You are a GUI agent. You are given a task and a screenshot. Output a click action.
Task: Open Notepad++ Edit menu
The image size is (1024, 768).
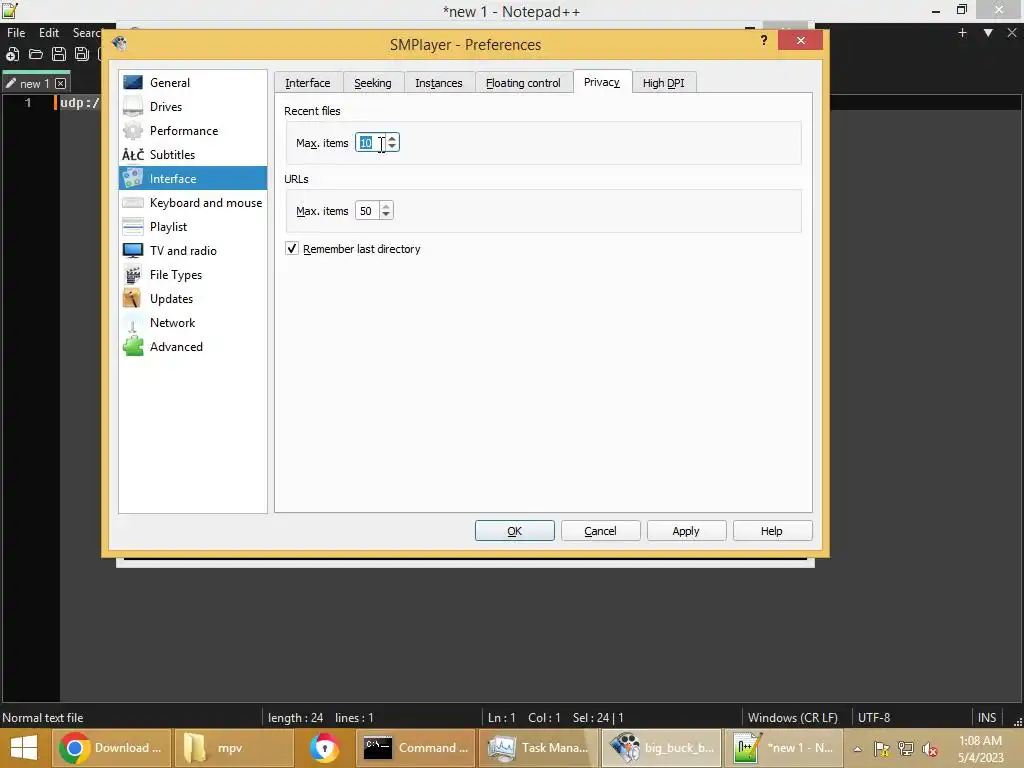[x=48, y=33]
